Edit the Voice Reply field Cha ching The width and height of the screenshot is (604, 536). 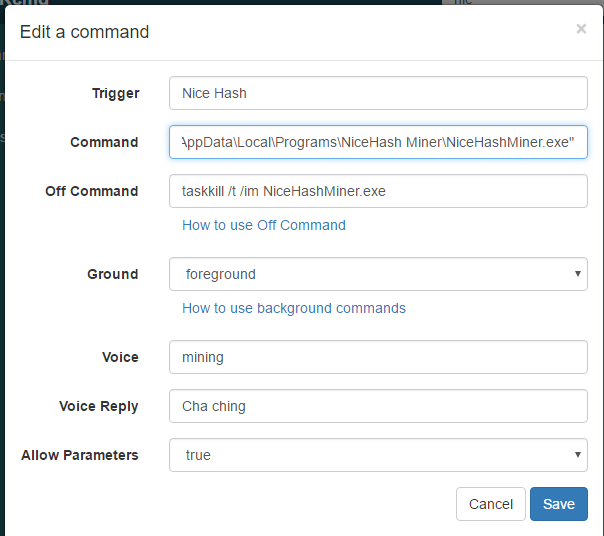pos(378,406)
